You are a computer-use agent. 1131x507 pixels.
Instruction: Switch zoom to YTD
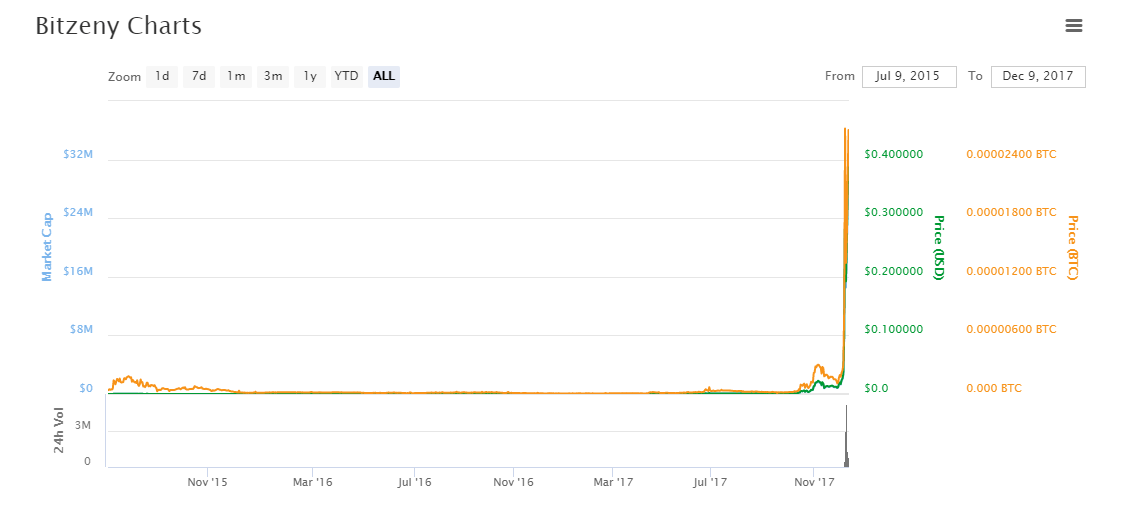click(346, 76)
